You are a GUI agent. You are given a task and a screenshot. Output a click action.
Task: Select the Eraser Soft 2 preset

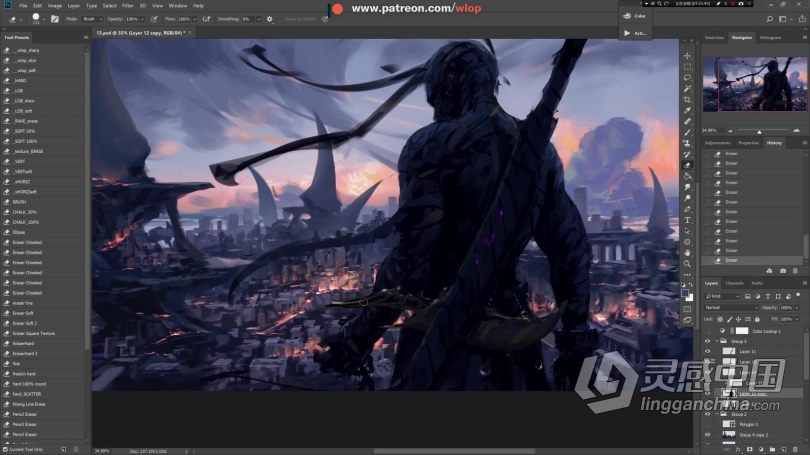(x=42, y=323)
